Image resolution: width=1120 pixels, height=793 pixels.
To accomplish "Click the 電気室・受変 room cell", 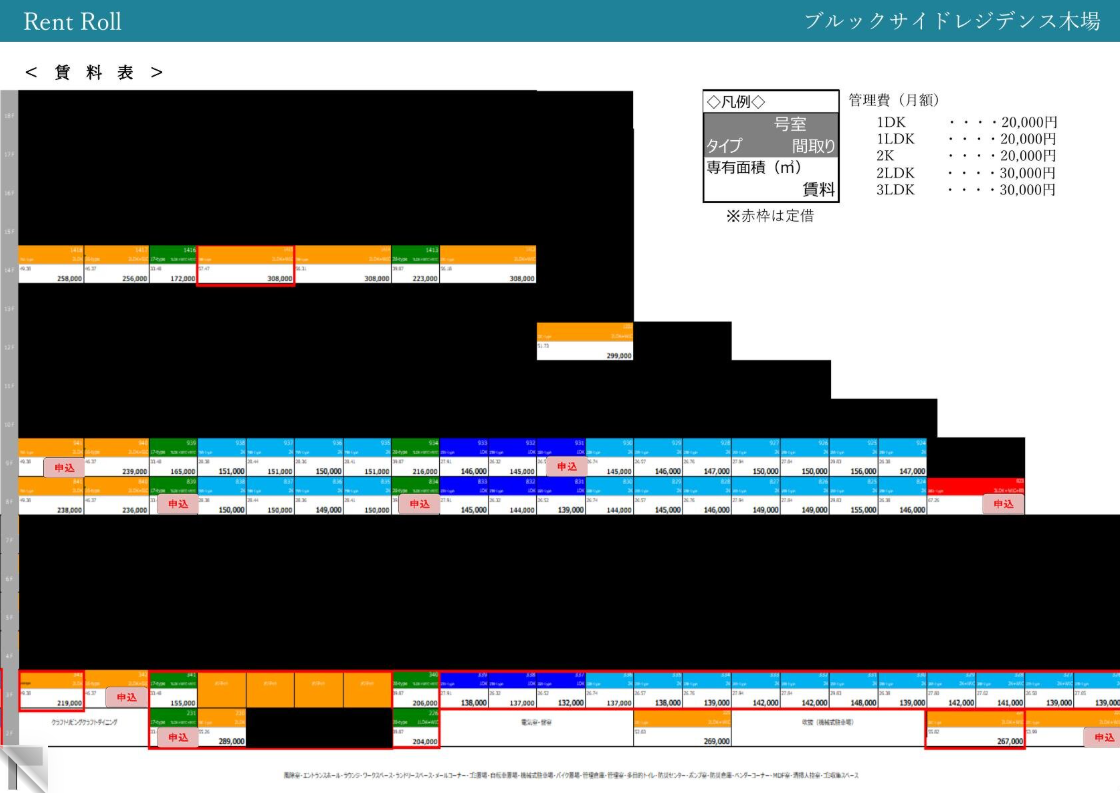I will tap(536, 721).
